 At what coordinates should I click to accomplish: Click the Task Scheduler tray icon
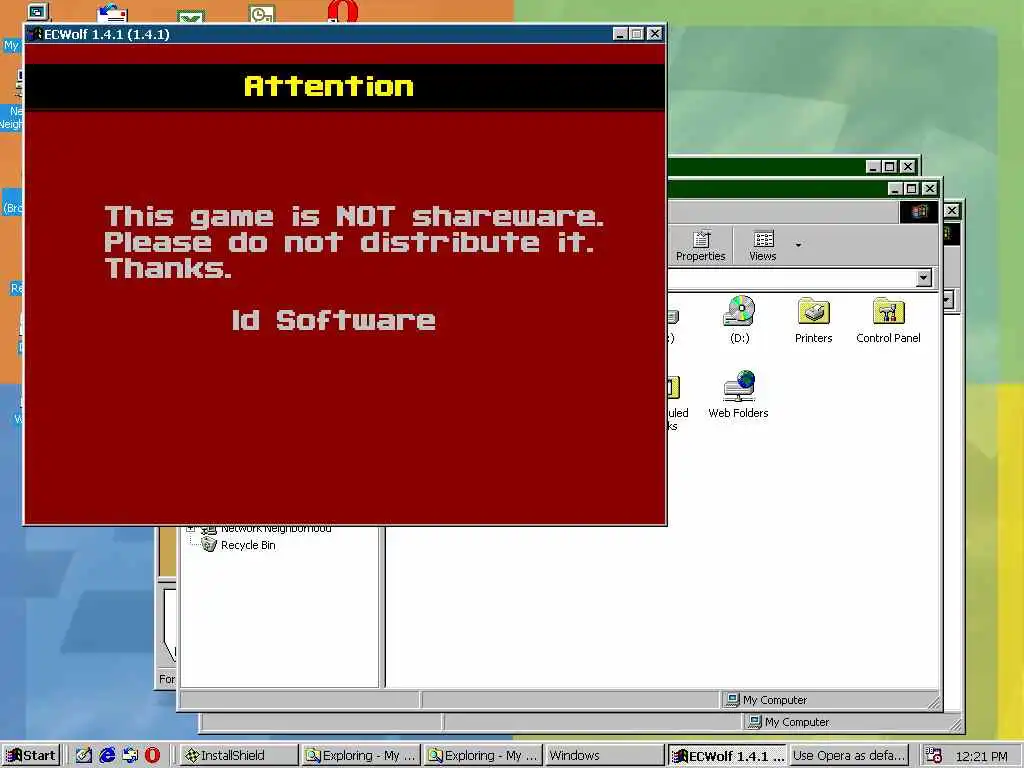[934, 756]
